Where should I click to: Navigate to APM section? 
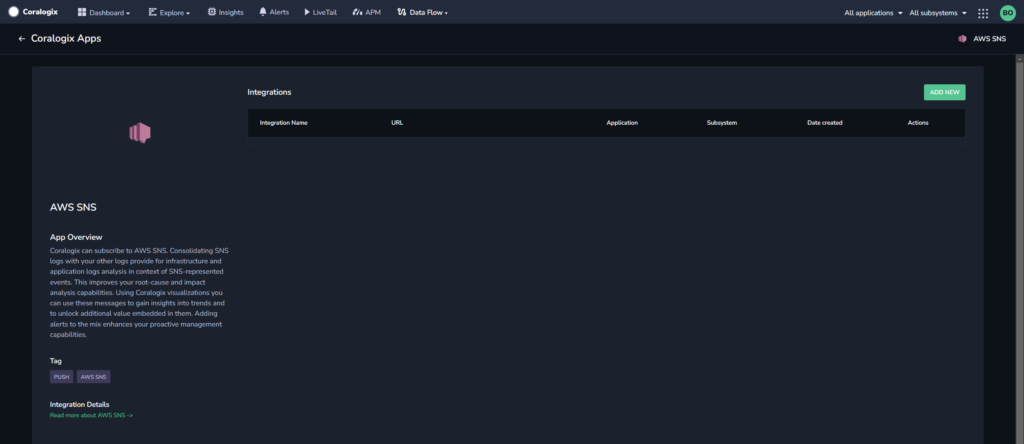(366, 12)
